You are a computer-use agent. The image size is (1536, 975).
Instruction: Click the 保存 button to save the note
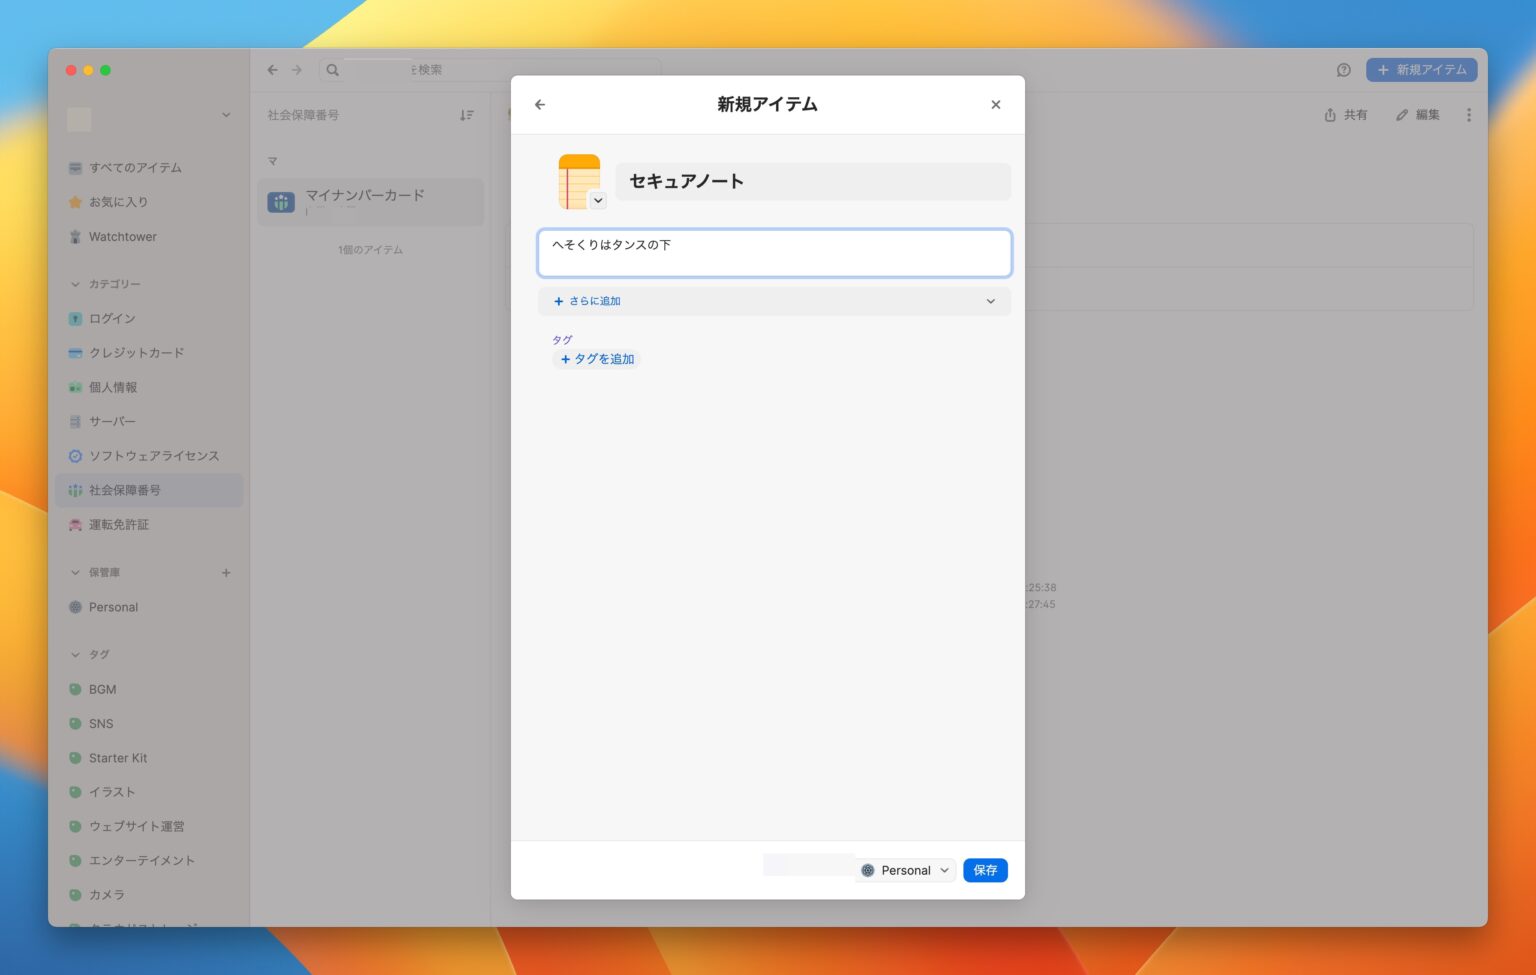tap(985, 870)
